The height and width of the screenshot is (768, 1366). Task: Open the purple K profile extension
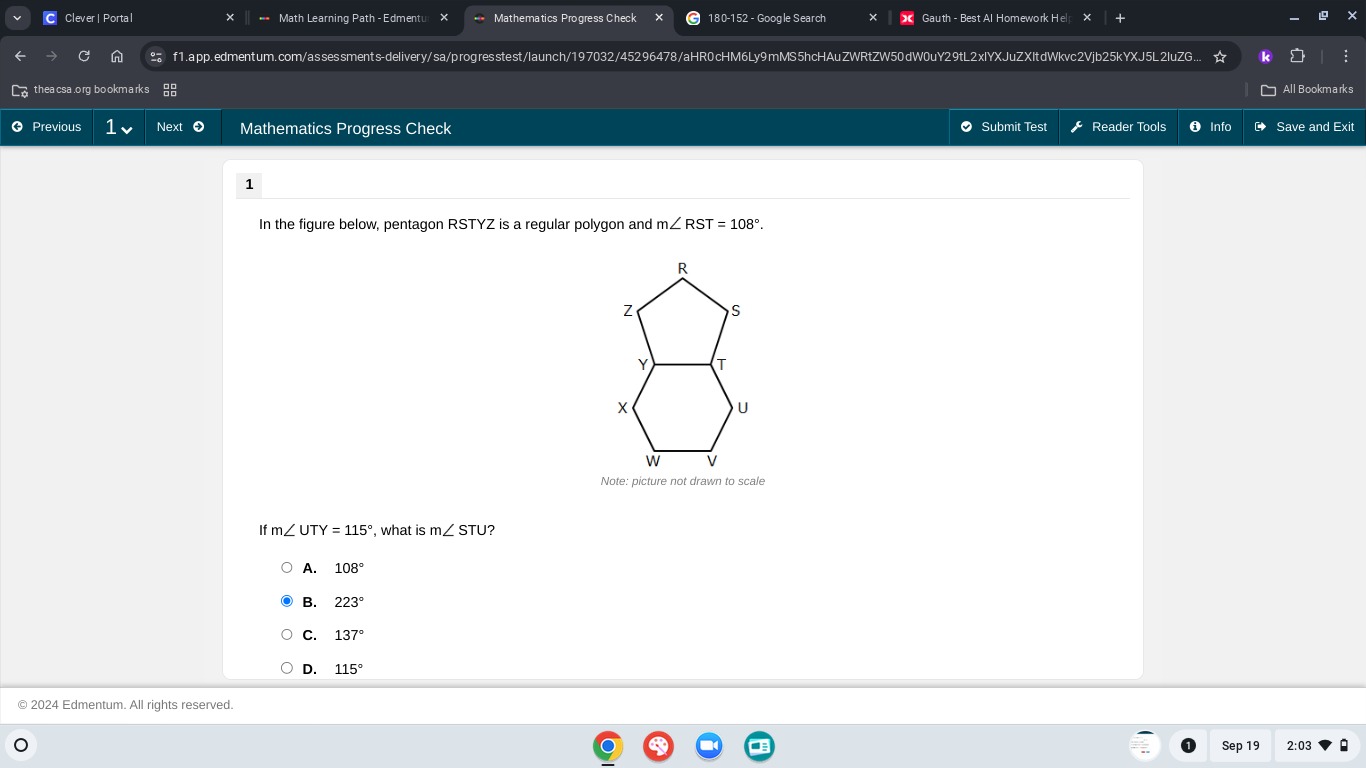click(1265, 56)
